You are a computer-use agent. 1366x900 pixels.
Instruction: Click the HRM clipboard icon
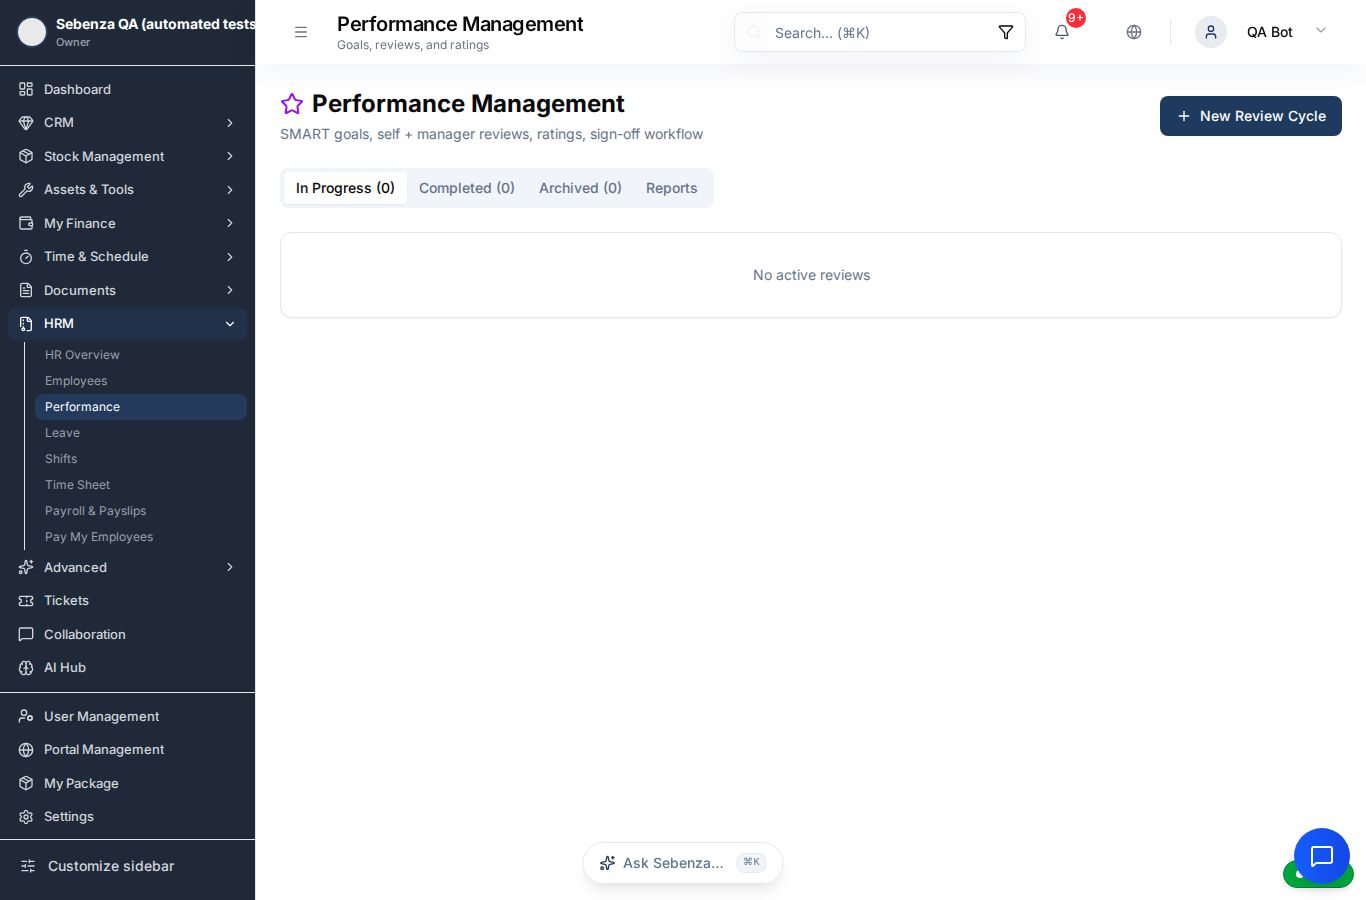click(x=26, y=324)
